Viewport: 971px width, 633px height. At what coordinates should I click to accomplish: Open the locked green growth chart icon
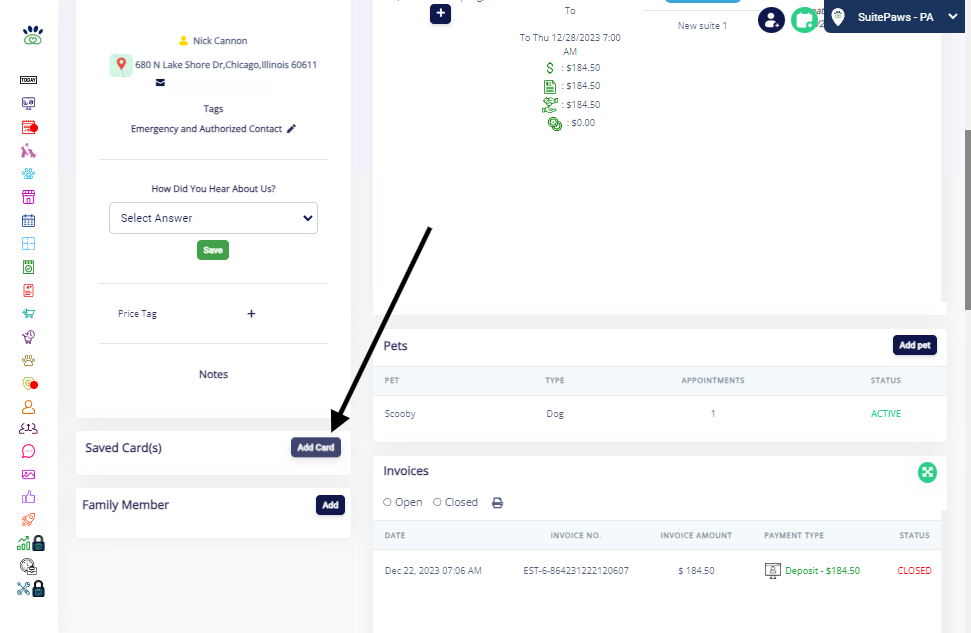[x=31, y=543]
